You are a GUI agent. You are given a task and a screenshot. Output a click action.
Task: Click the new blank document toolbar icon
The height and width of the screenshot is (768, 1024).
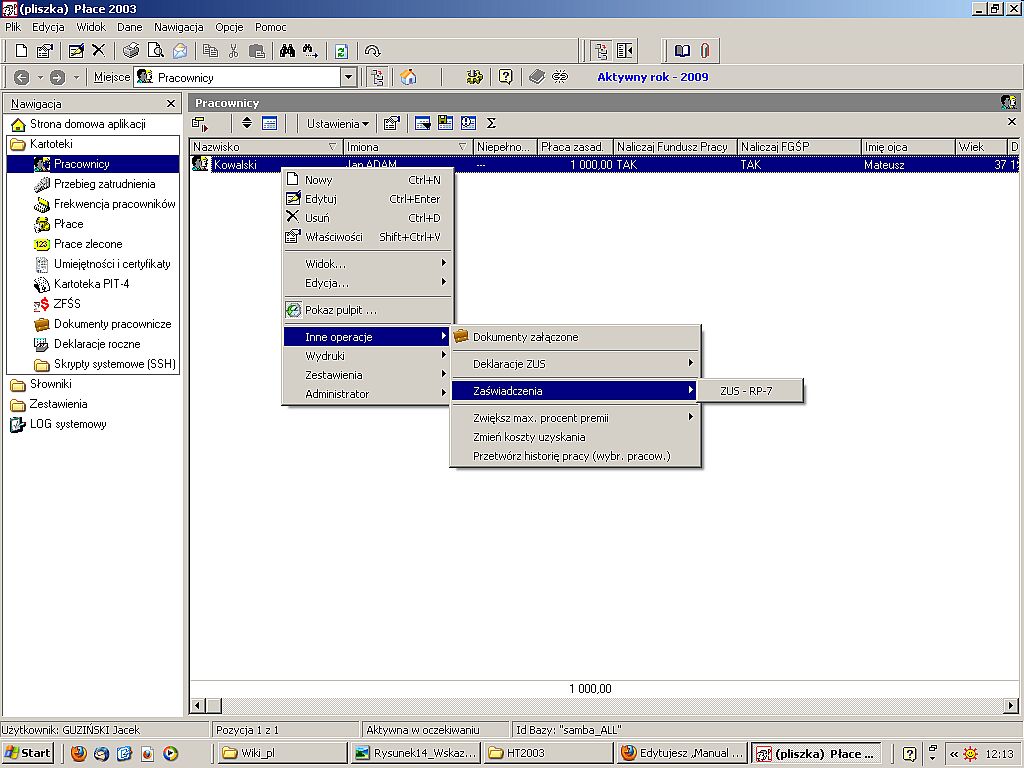[21, 51]
